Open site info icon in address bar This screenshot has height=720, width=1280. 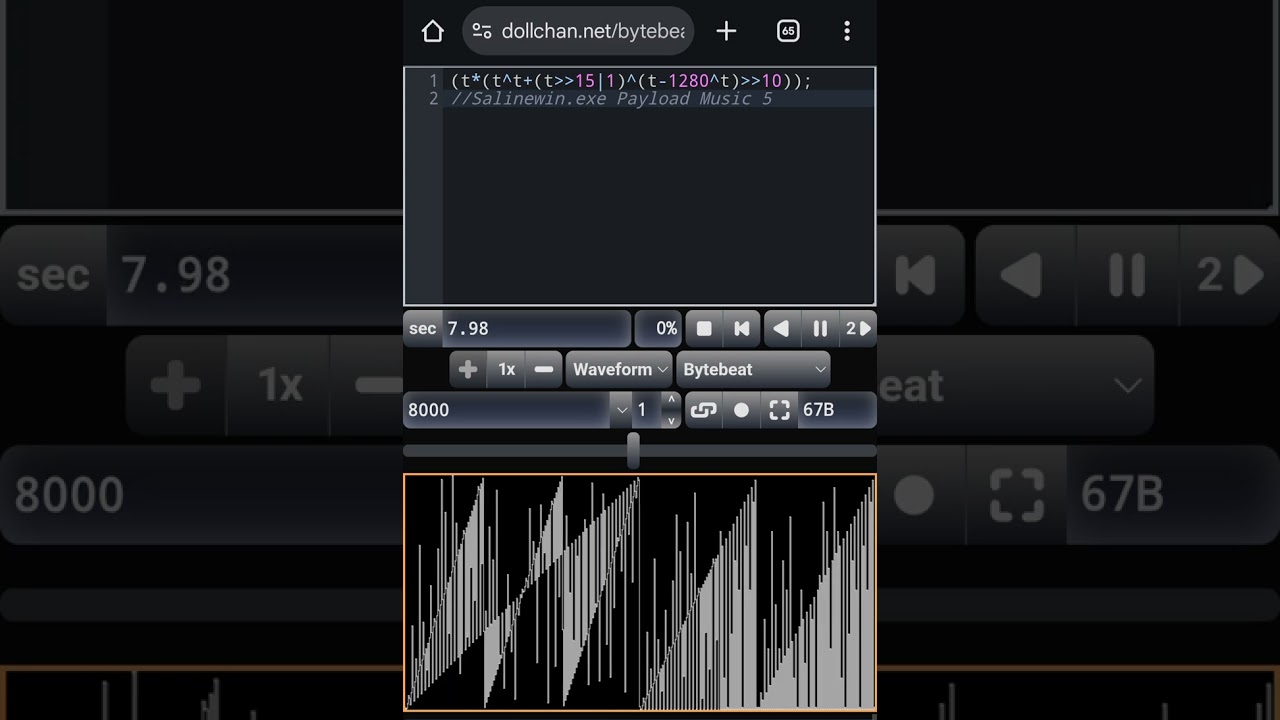482,31
